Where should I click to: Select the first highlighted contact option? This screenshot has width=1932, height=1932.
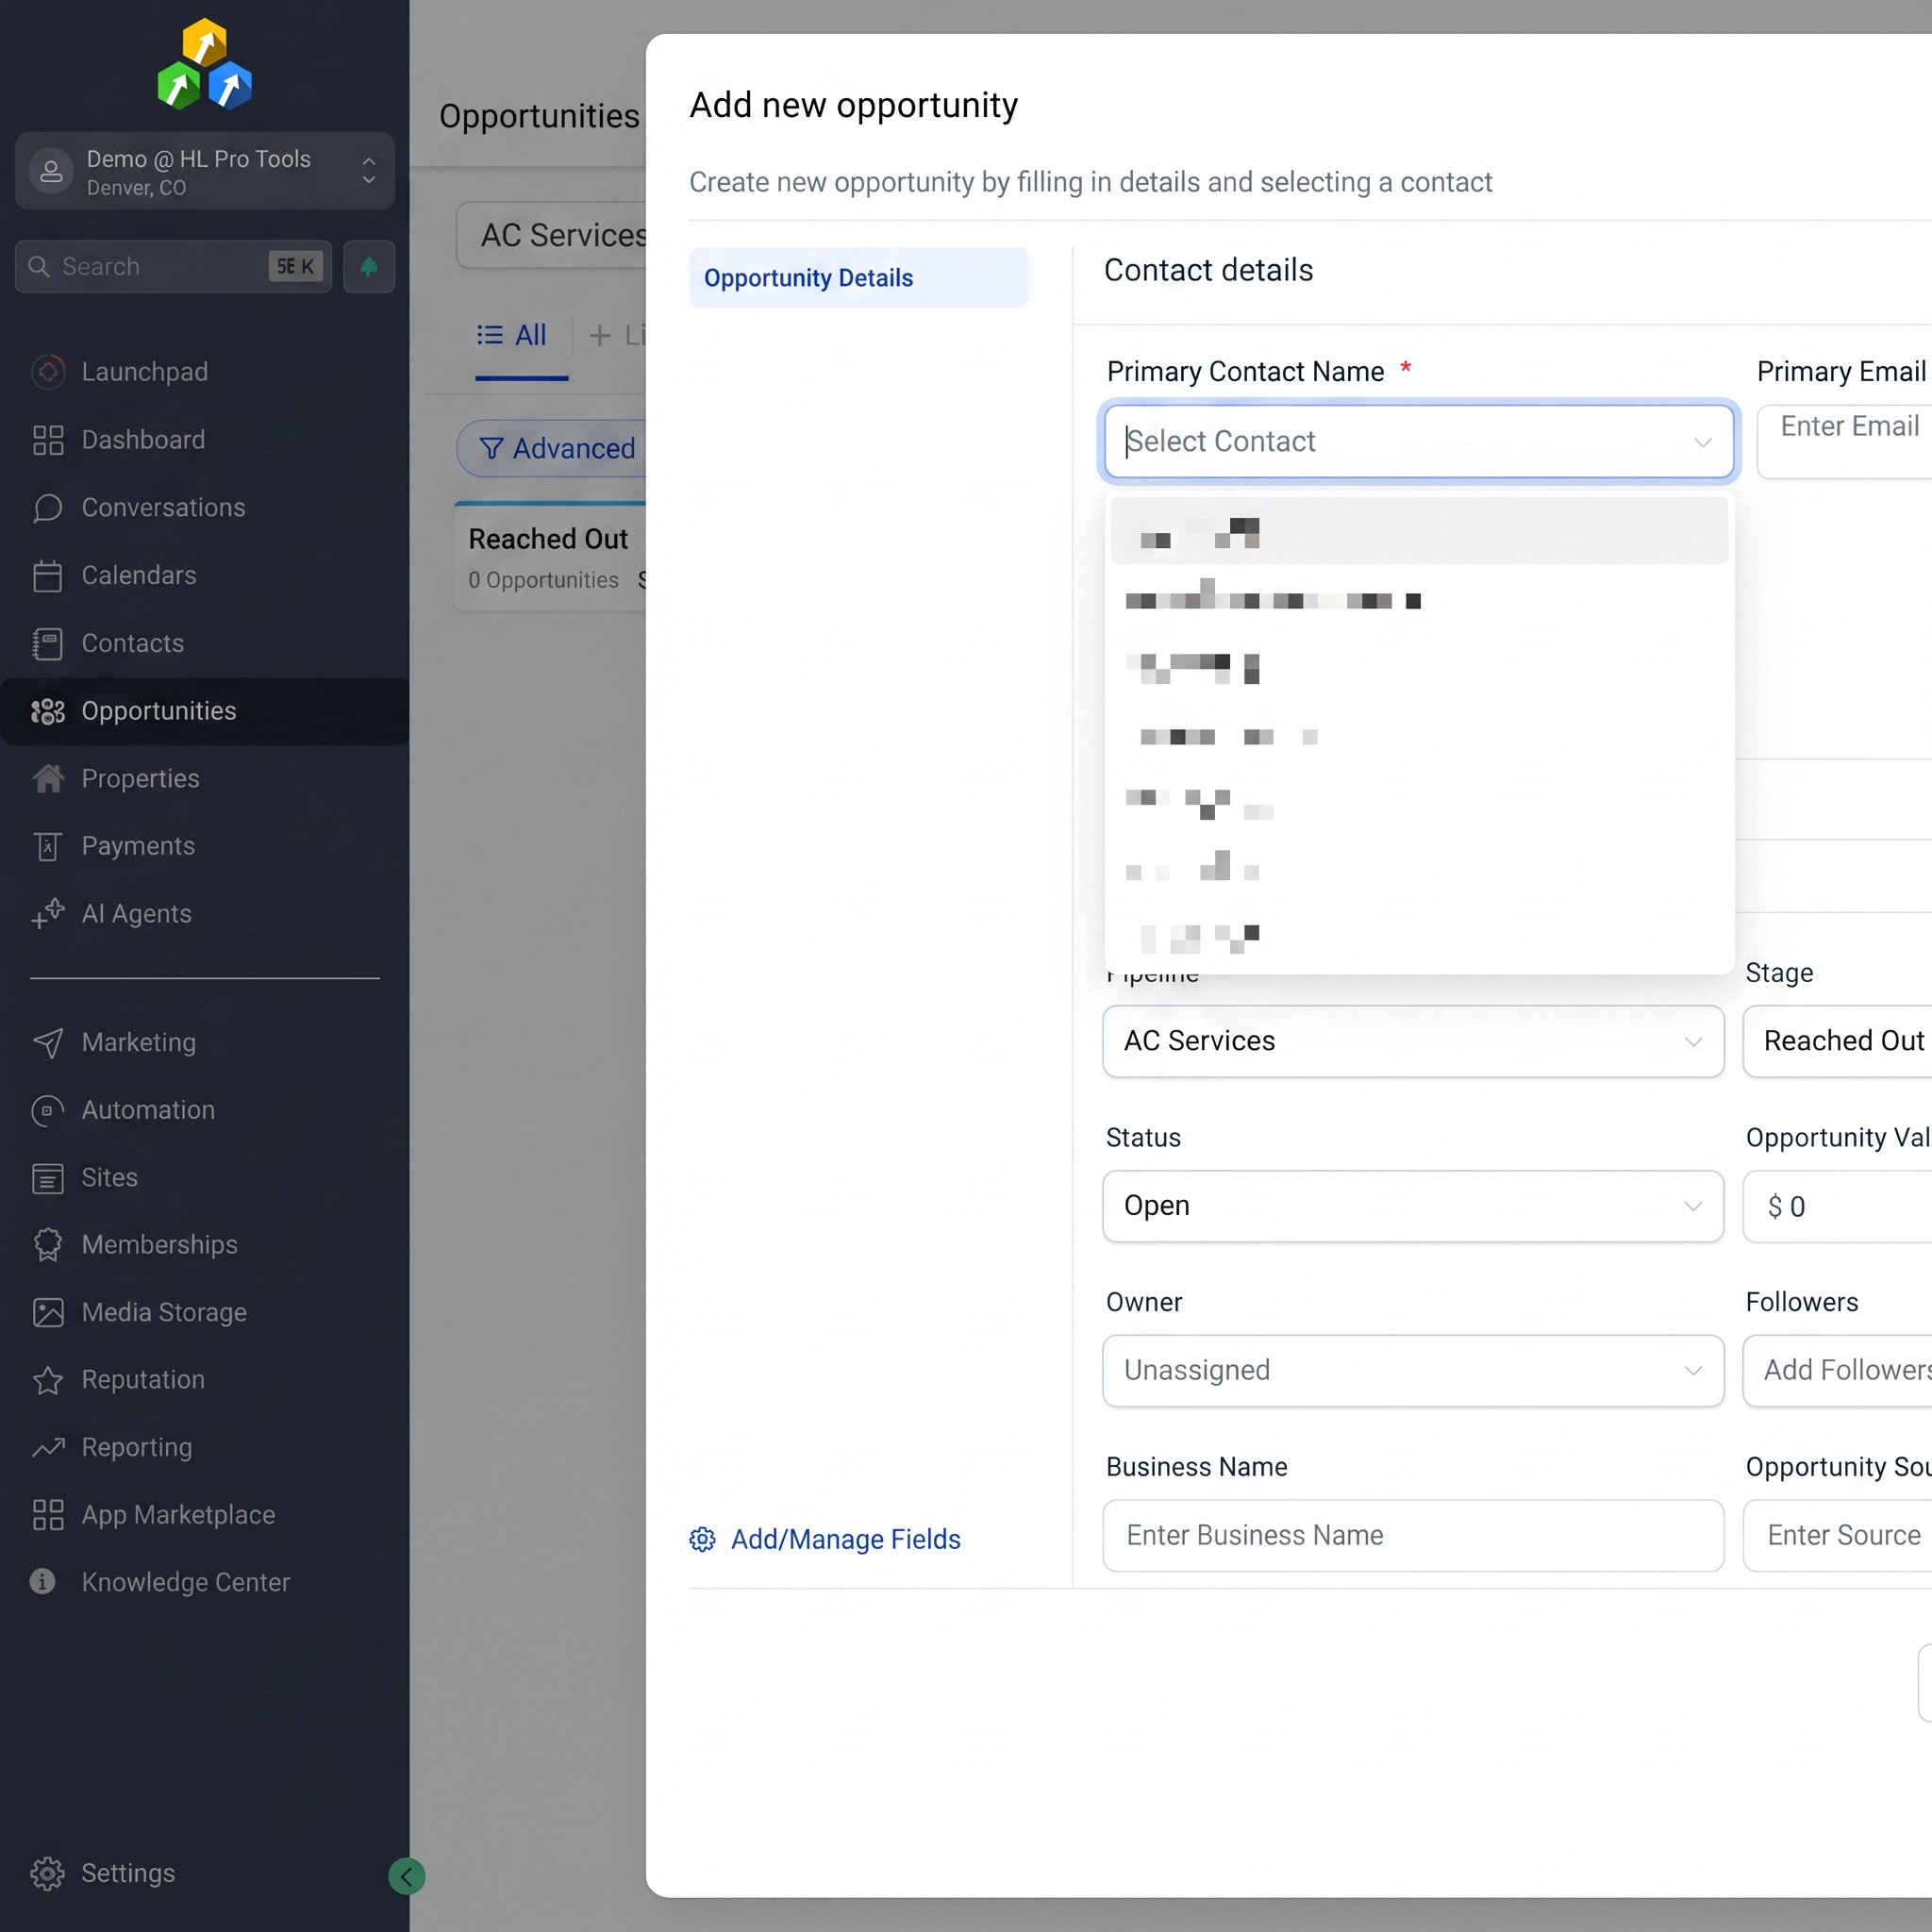click(x=1419, y=530)
